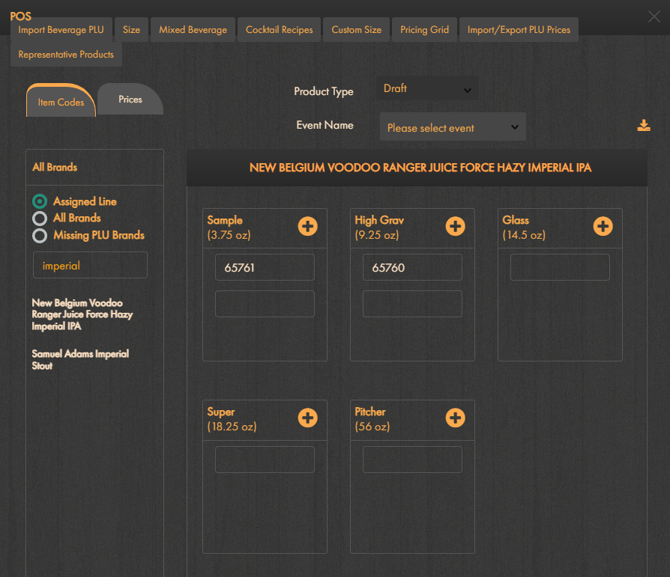Viewport: 670px width, 577px height.
Task: Select New Belgium Voodoo Ranger brand
Action: pos(82,314)
